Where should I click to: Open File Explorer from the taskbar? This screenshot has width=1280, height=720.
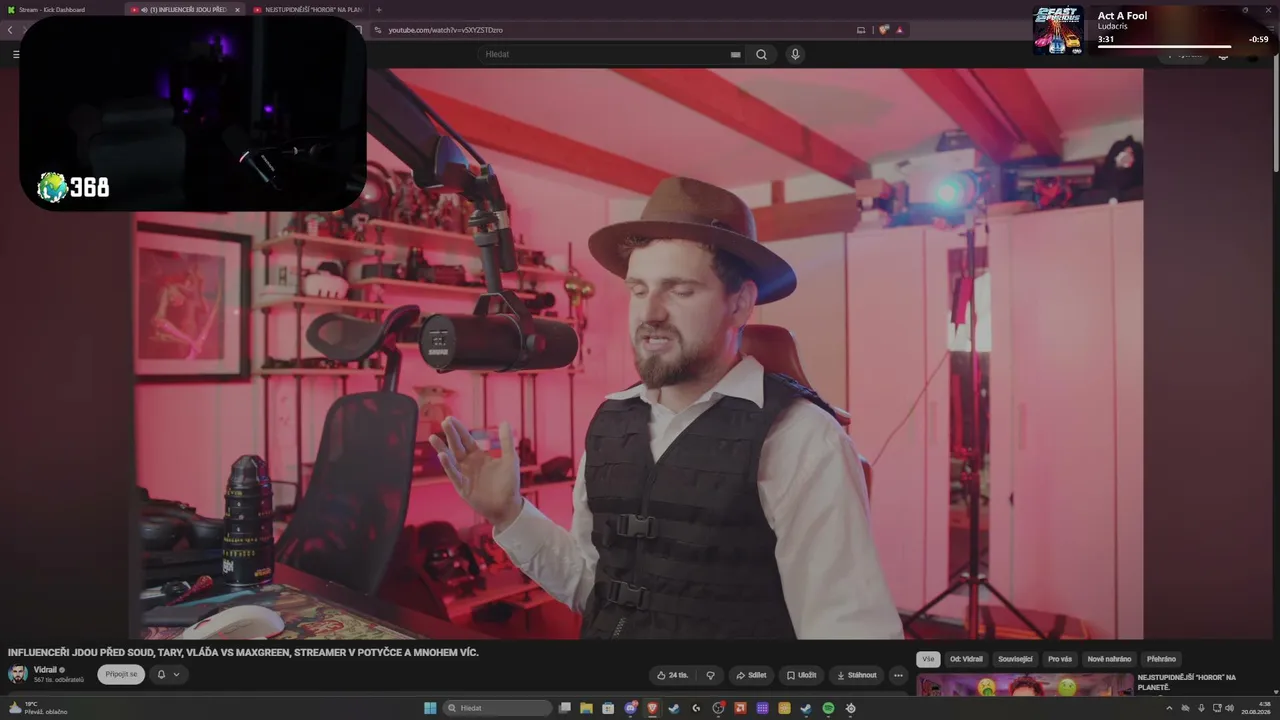[x=587, y=708]
